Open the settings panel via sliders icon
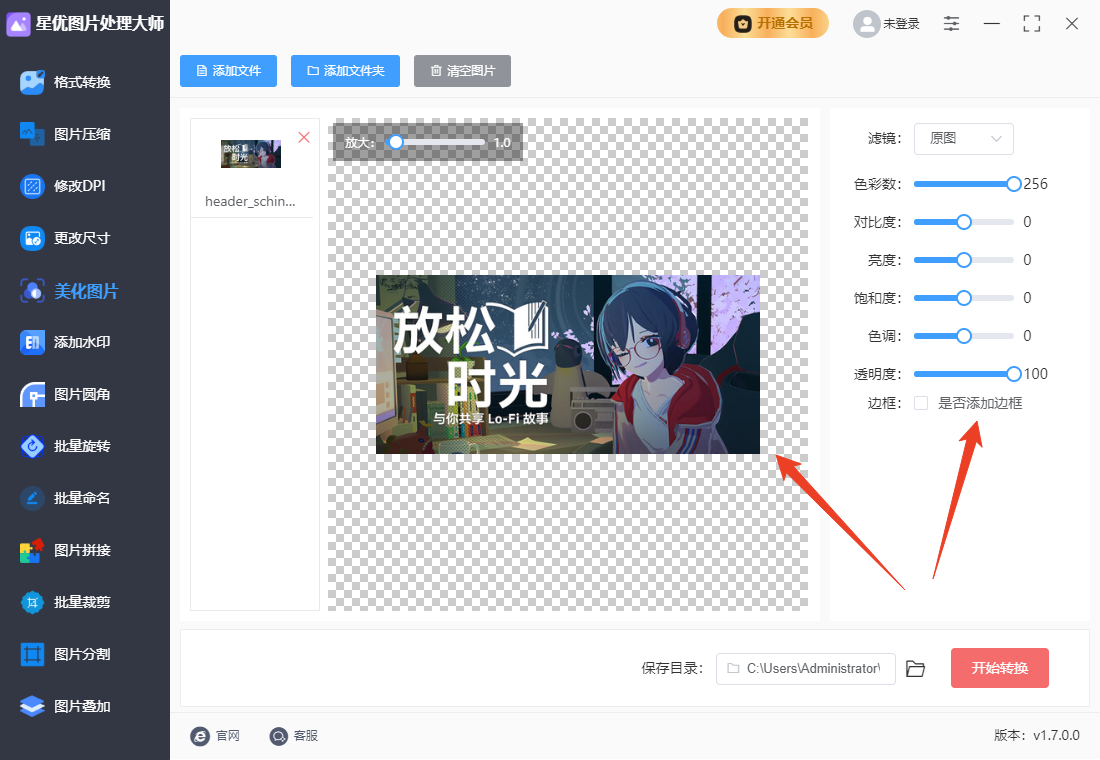Screen dimensions: 1100x760 pos(951,22)
